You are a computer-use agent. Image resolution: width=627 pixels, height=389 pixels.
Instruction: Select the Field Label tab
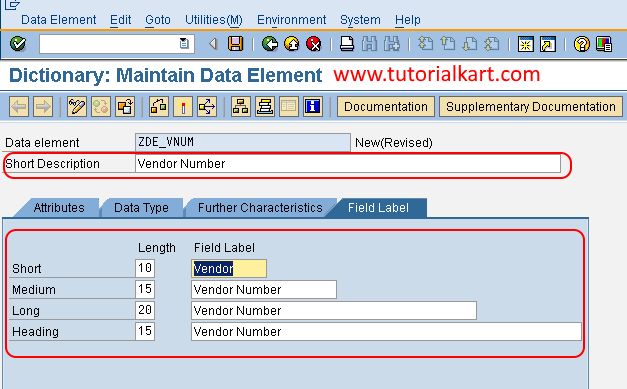pos(378,208)
